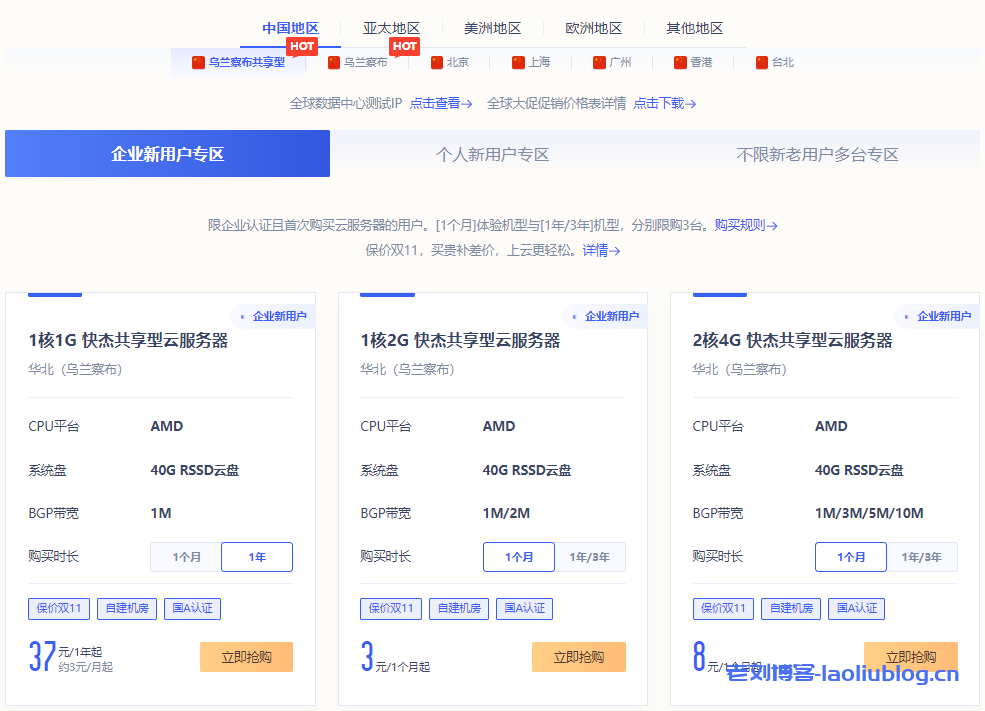Pick the 香港 flag location
985x711 pixels.
[x=693, y=62]
